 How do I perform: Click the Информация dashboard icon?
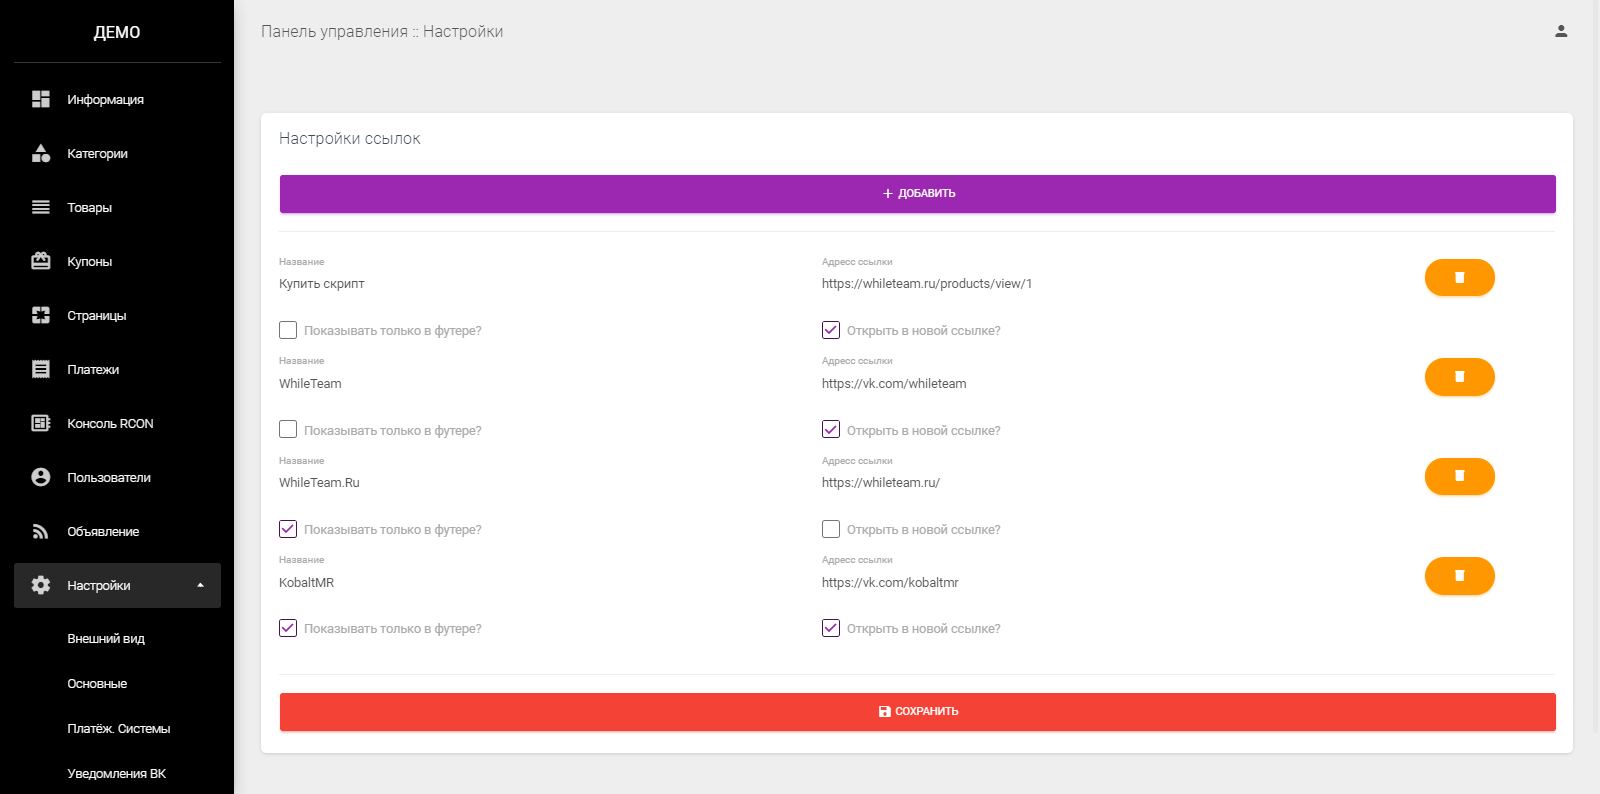click(x=41, y=99)
